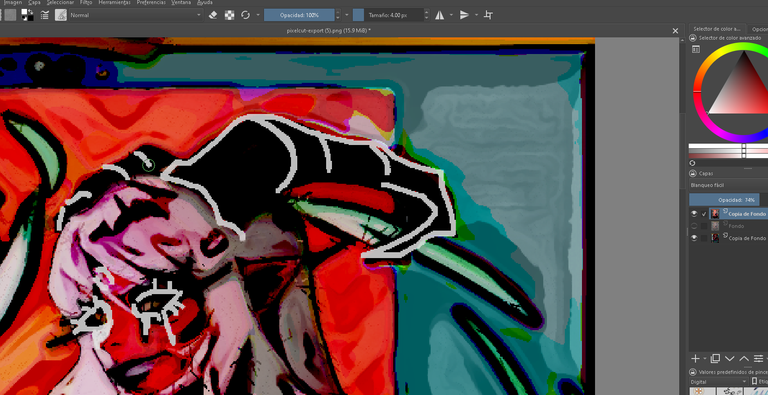Switch to Selector de color tab
Screen dimensions: 768x395
[x=717, y=29]
